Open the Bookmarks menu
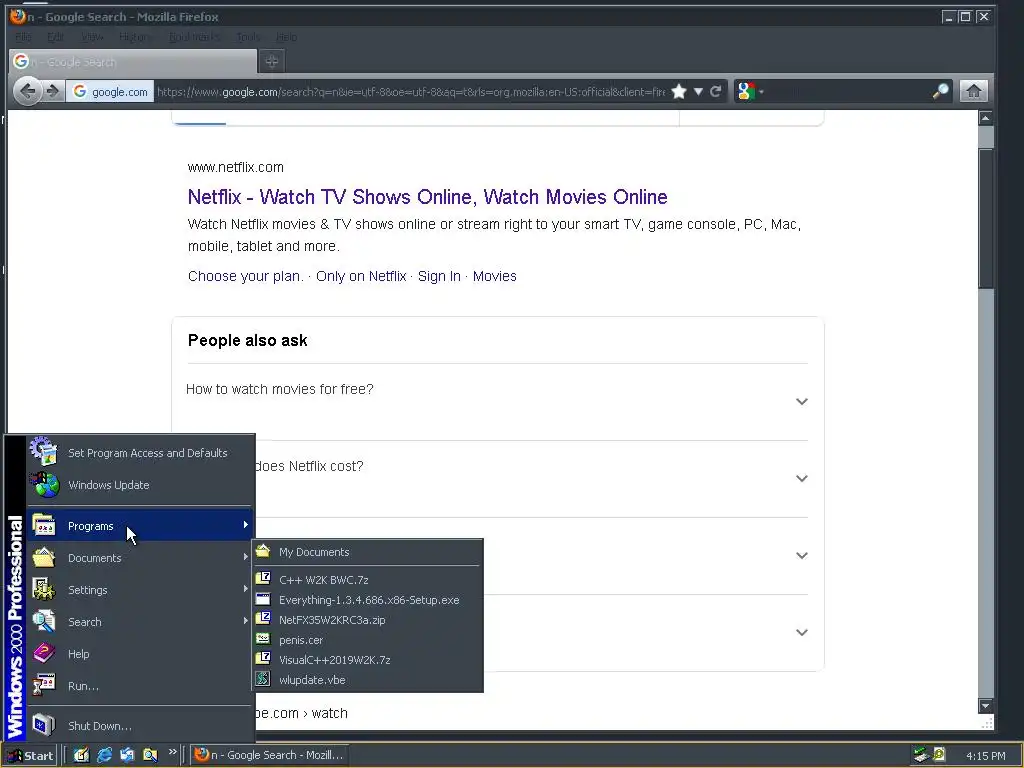The image size is (1024, 768). coord(194,37)
